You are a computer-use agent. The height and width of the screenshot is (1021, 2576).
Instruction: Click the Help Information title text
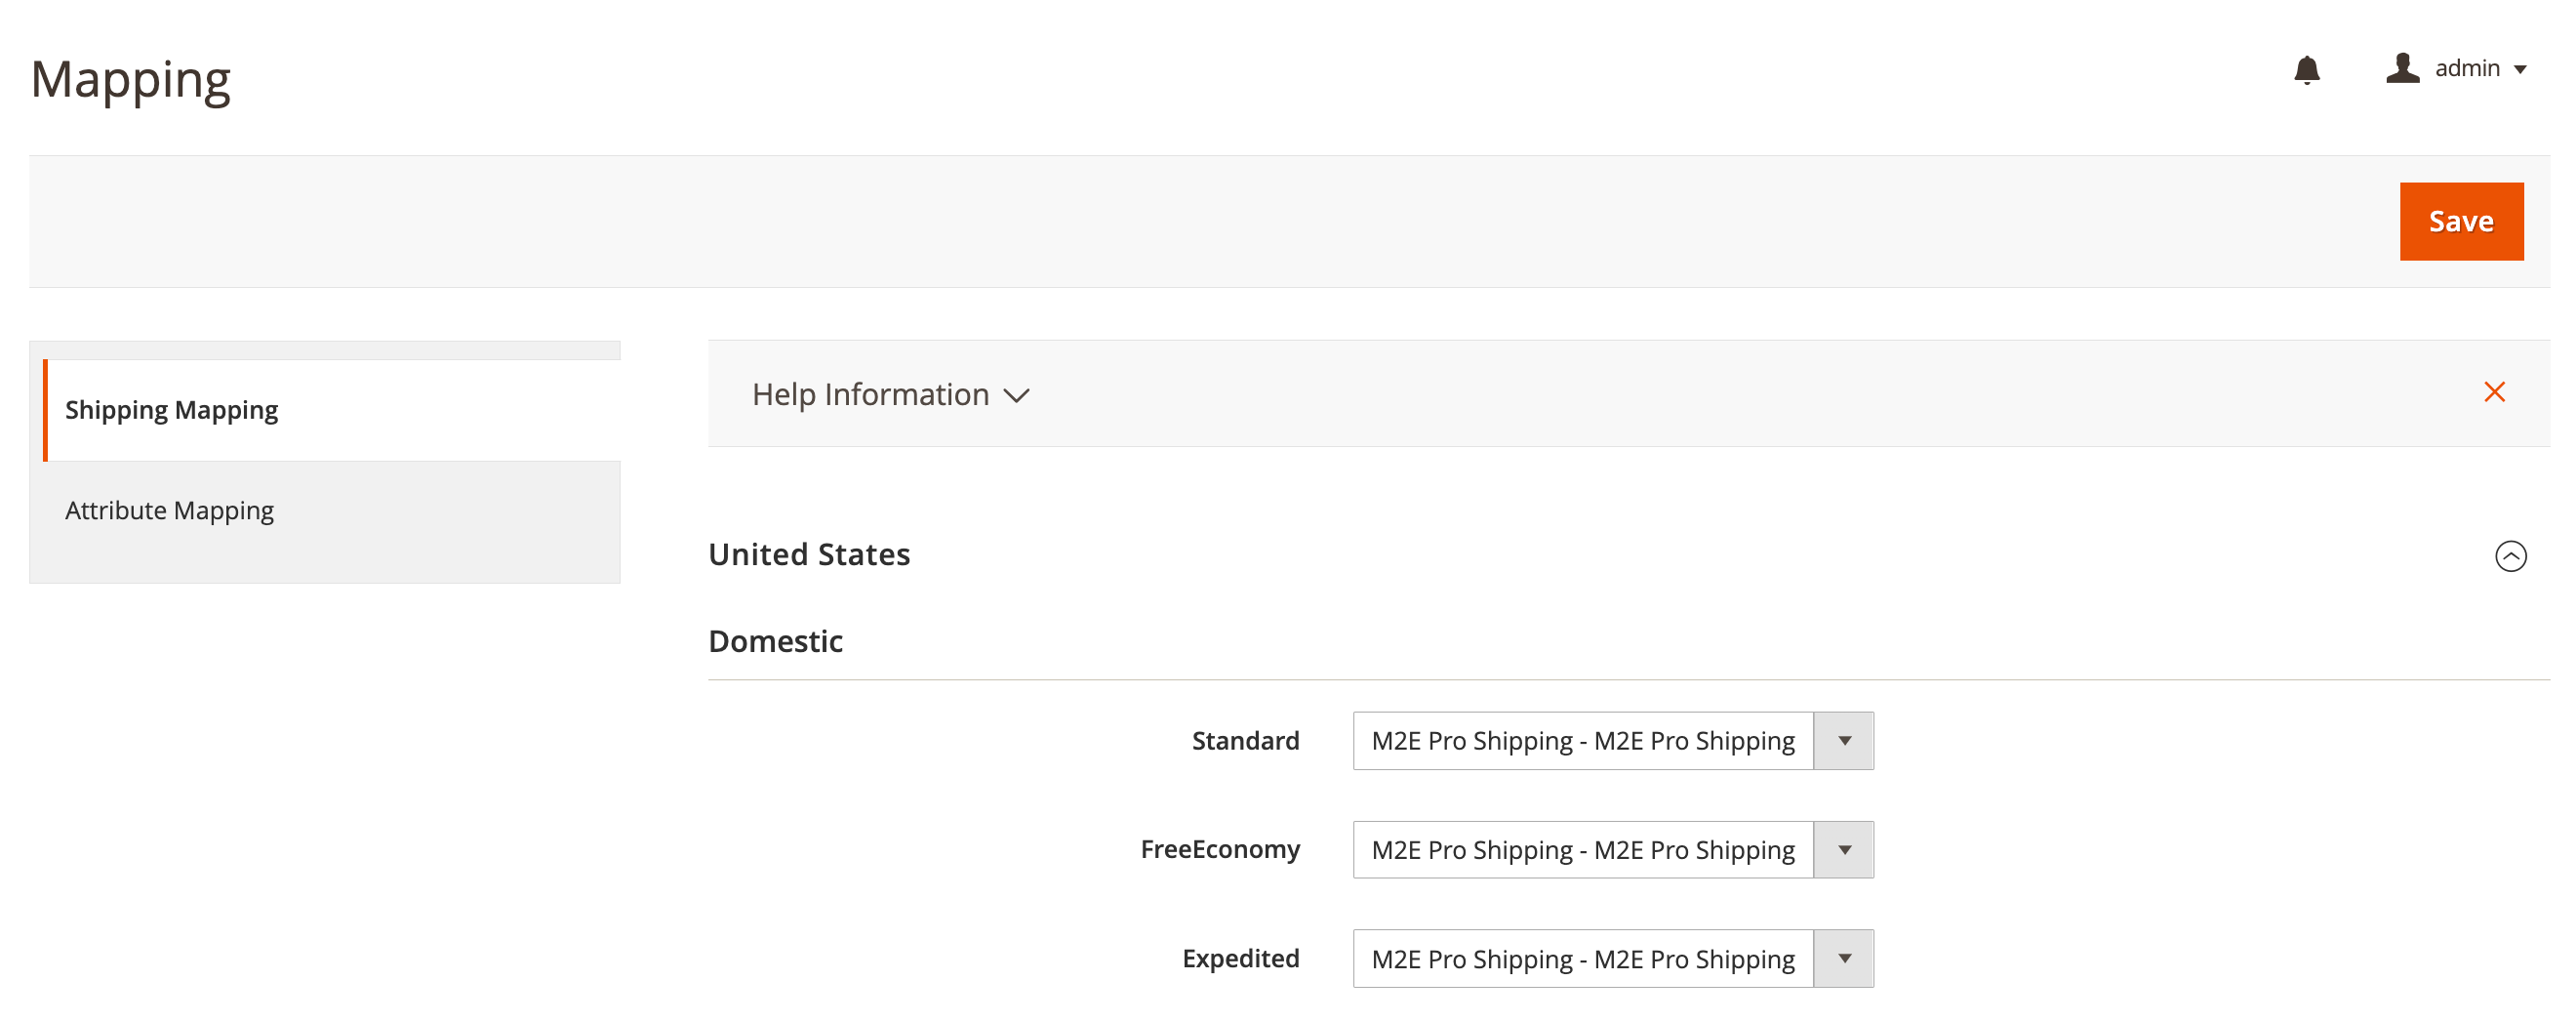[x=870, y=394]
